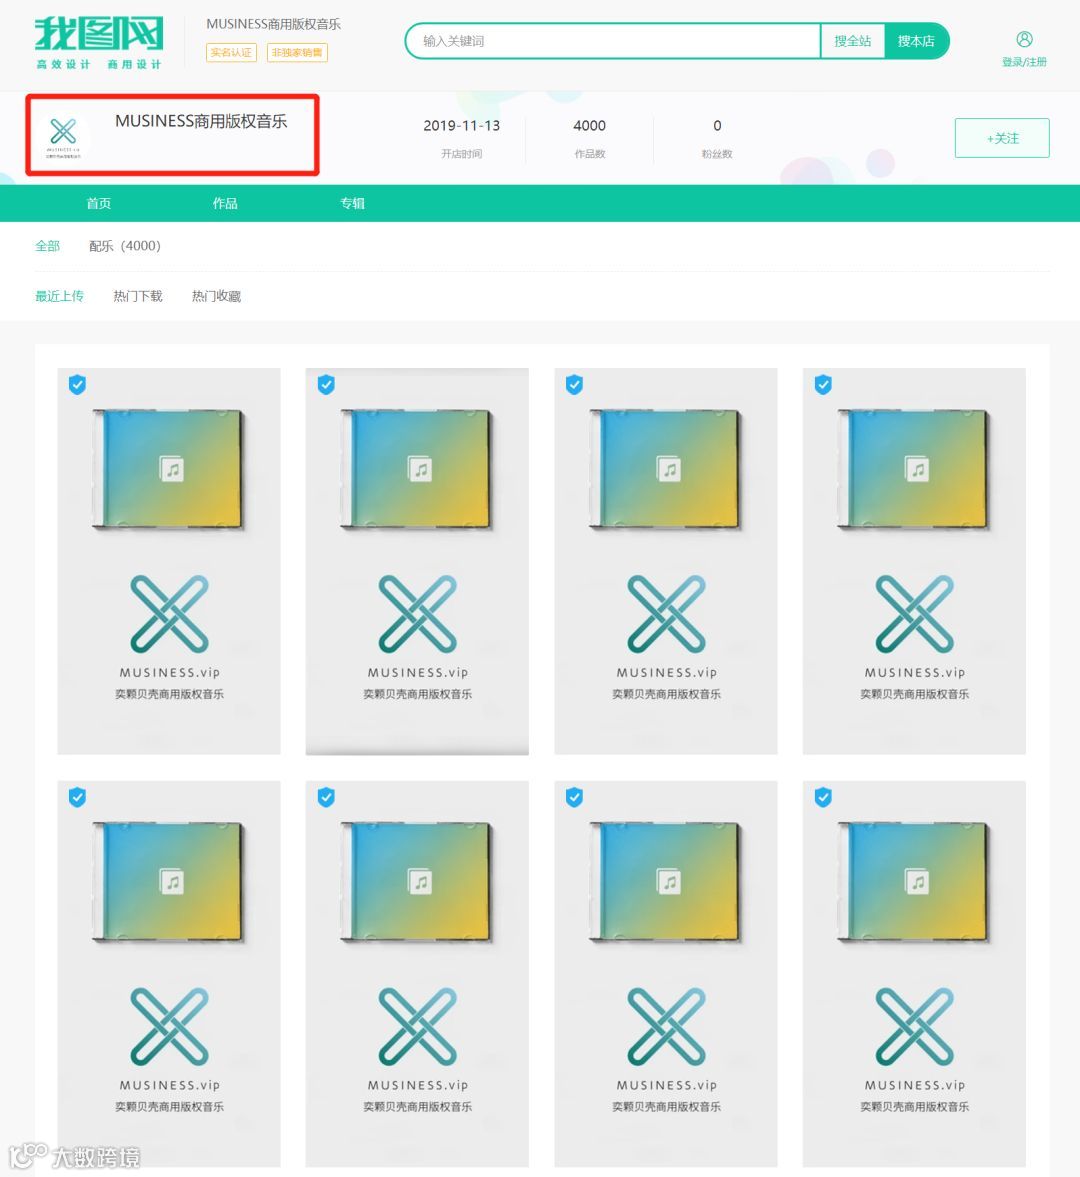Open the login/register user icon

point(1024,39)
